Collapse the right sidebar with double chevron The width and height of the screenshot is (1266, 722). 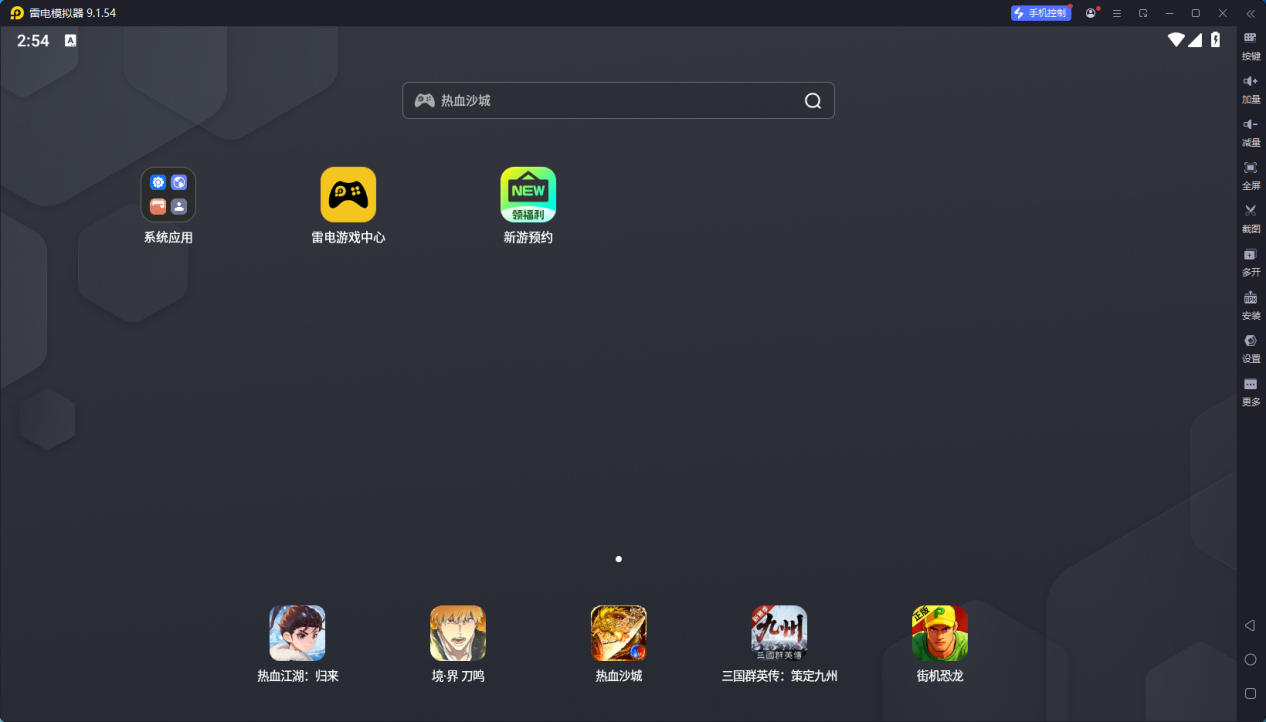(x=1250, y=13)
